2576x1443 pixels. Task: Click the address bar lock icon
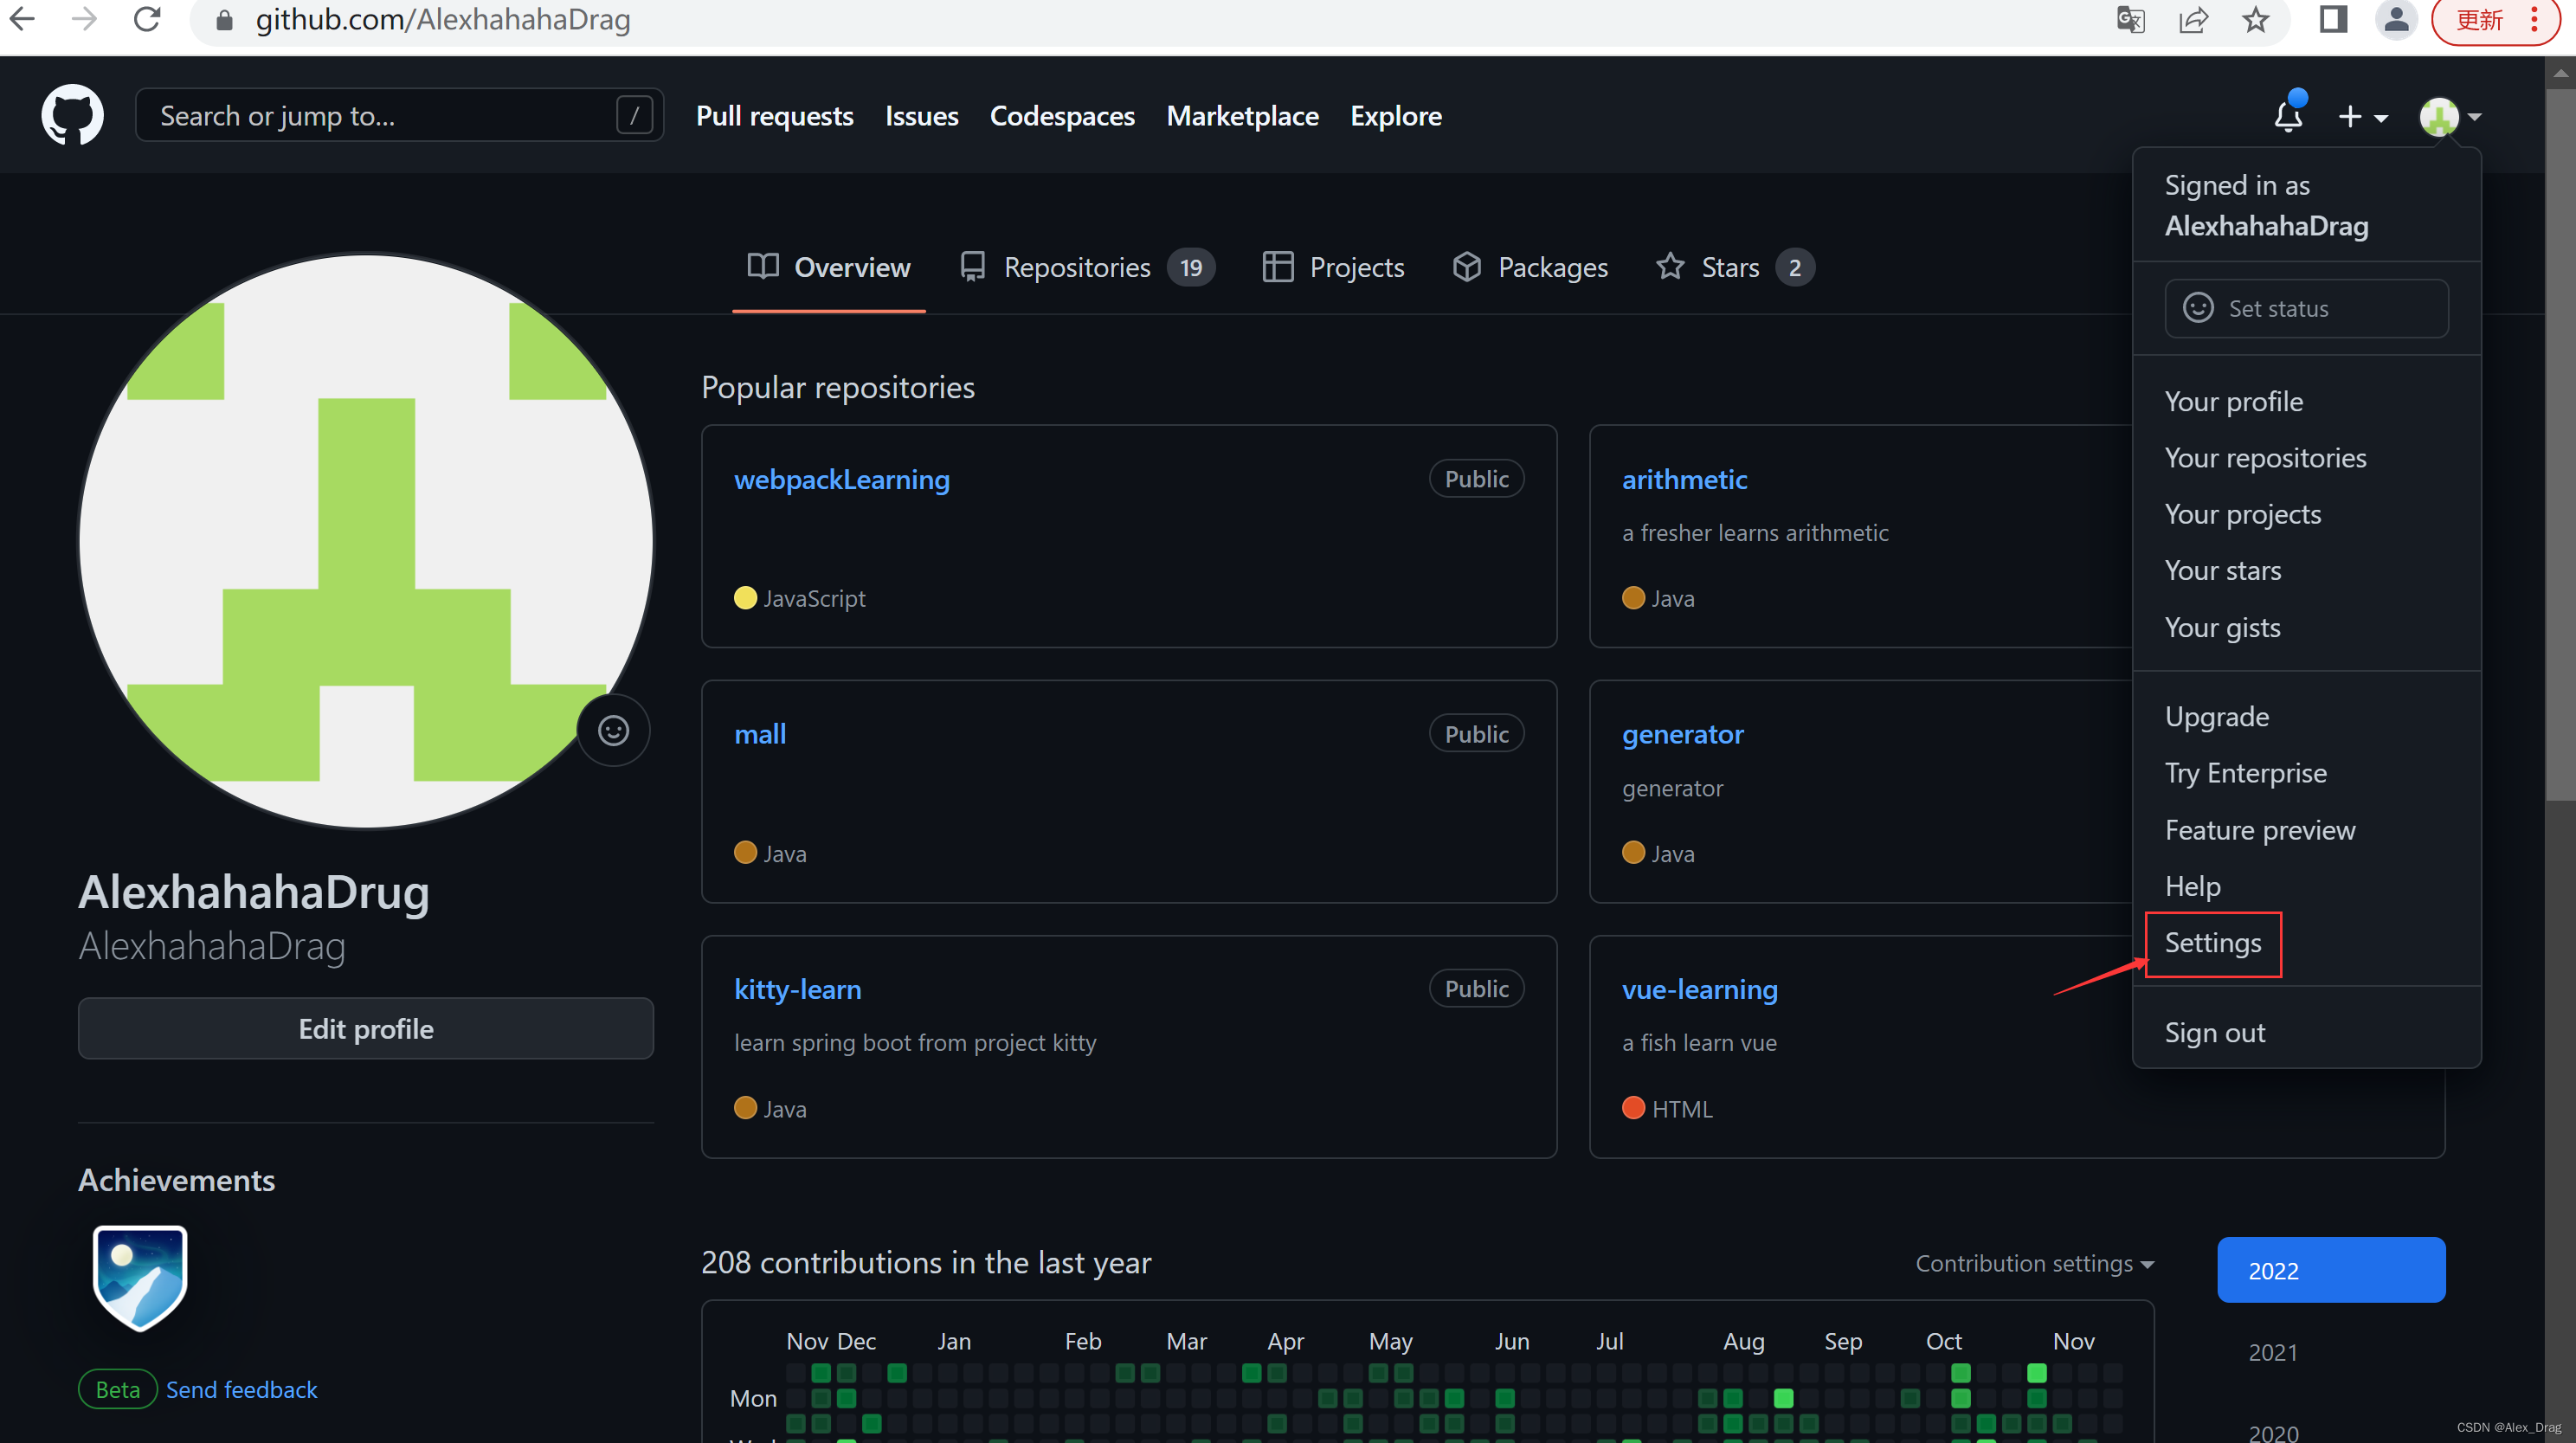(224, 20)
